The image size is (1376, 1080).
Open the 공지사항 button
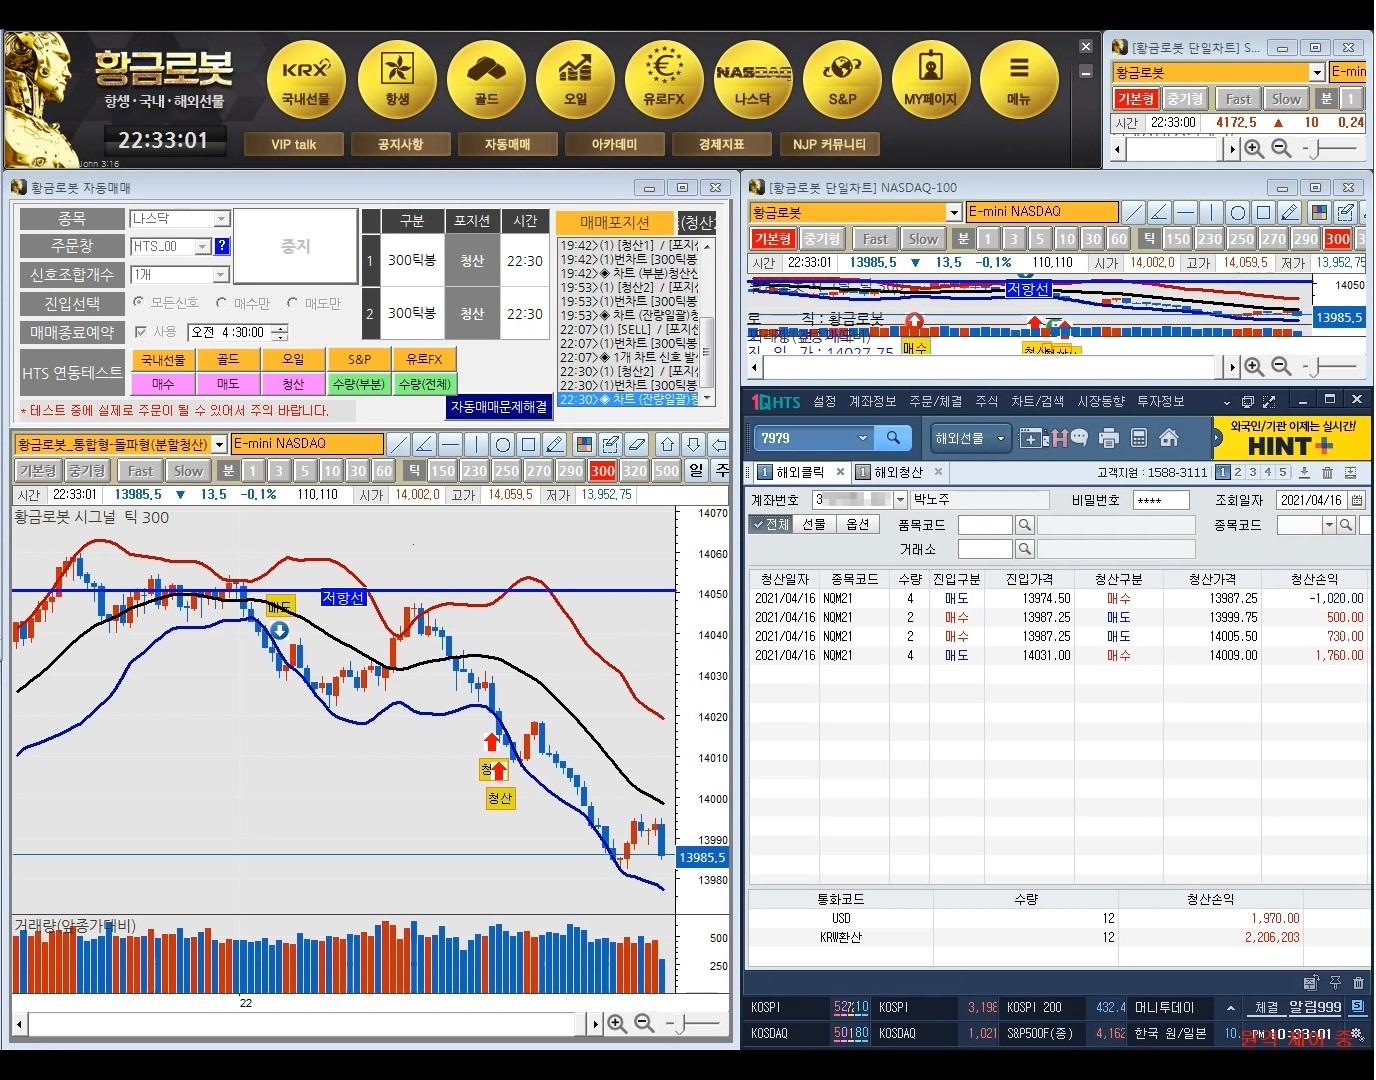click(400, 145)
